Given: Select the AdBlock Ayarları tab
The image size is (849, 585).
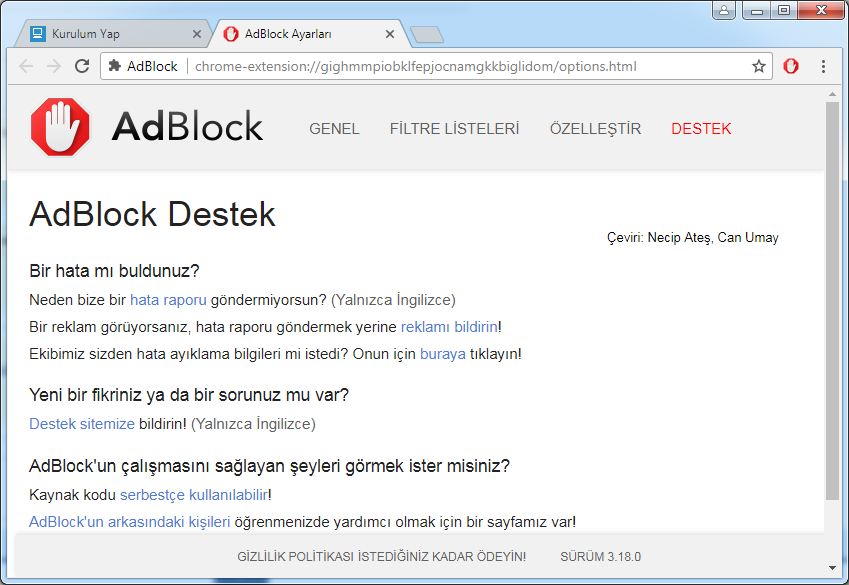Looking at the screenshot, I should [x=309, y=34].
